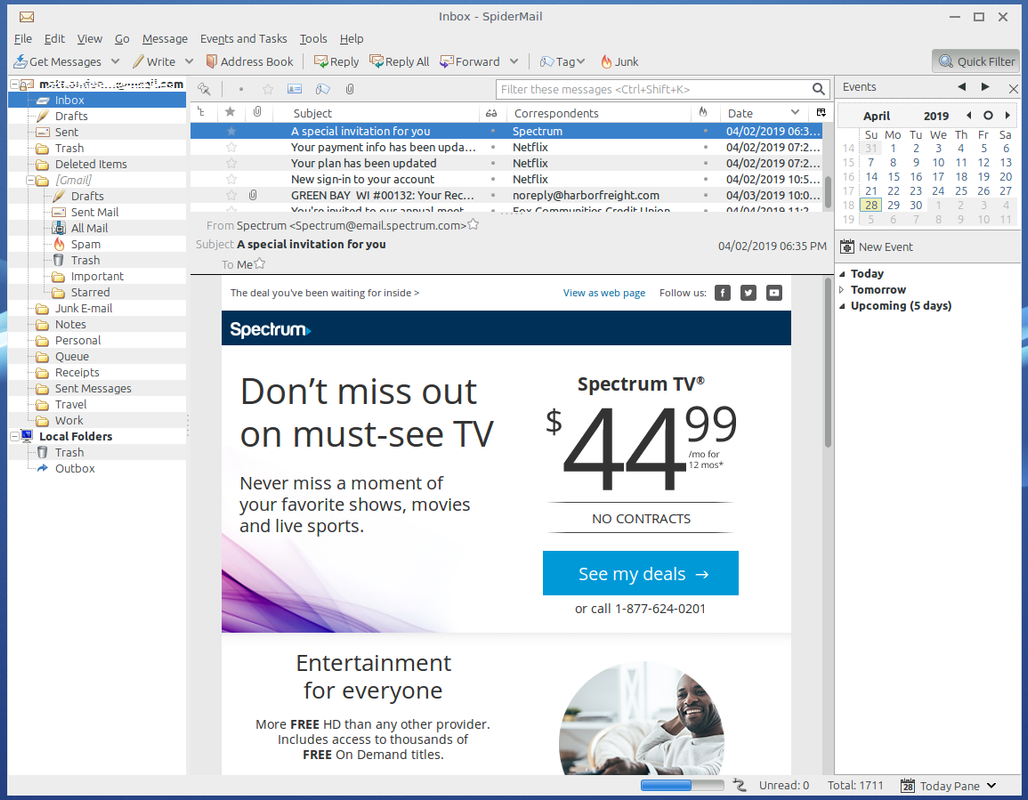Go to next month in mini calendar
This screenshot has height=800, width=1028.
pos(1008,115)
